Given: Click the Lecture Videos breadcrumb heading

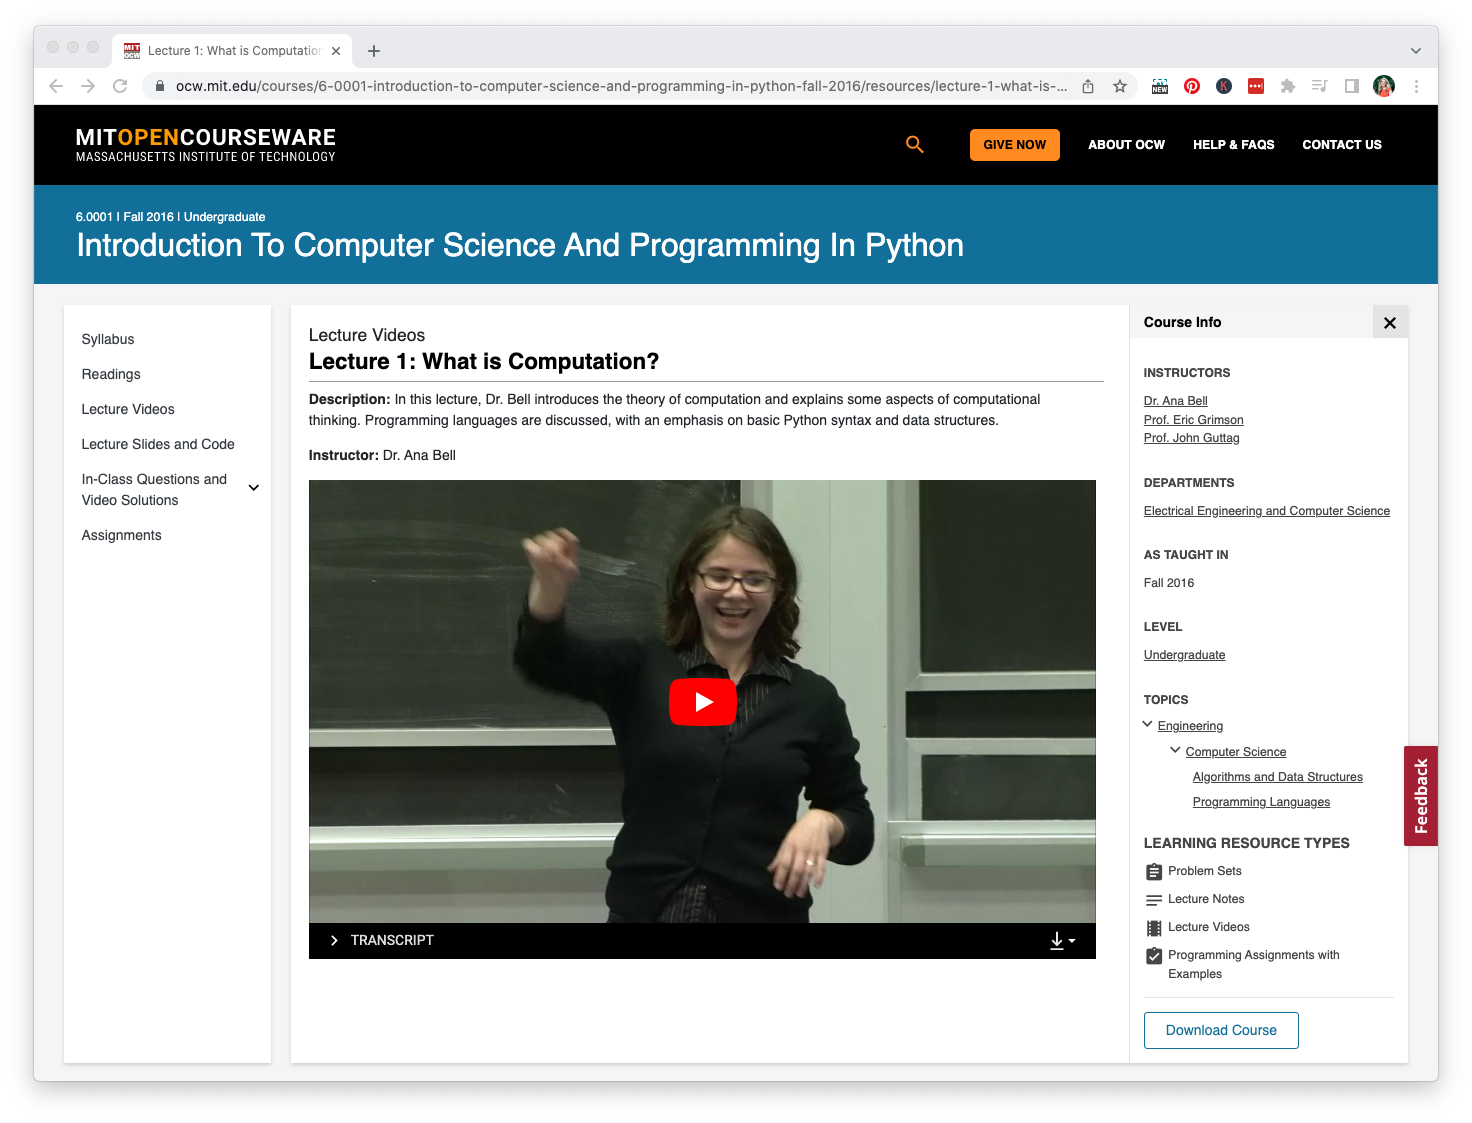Looking at the screenshot, I should [x=367, y=336].
